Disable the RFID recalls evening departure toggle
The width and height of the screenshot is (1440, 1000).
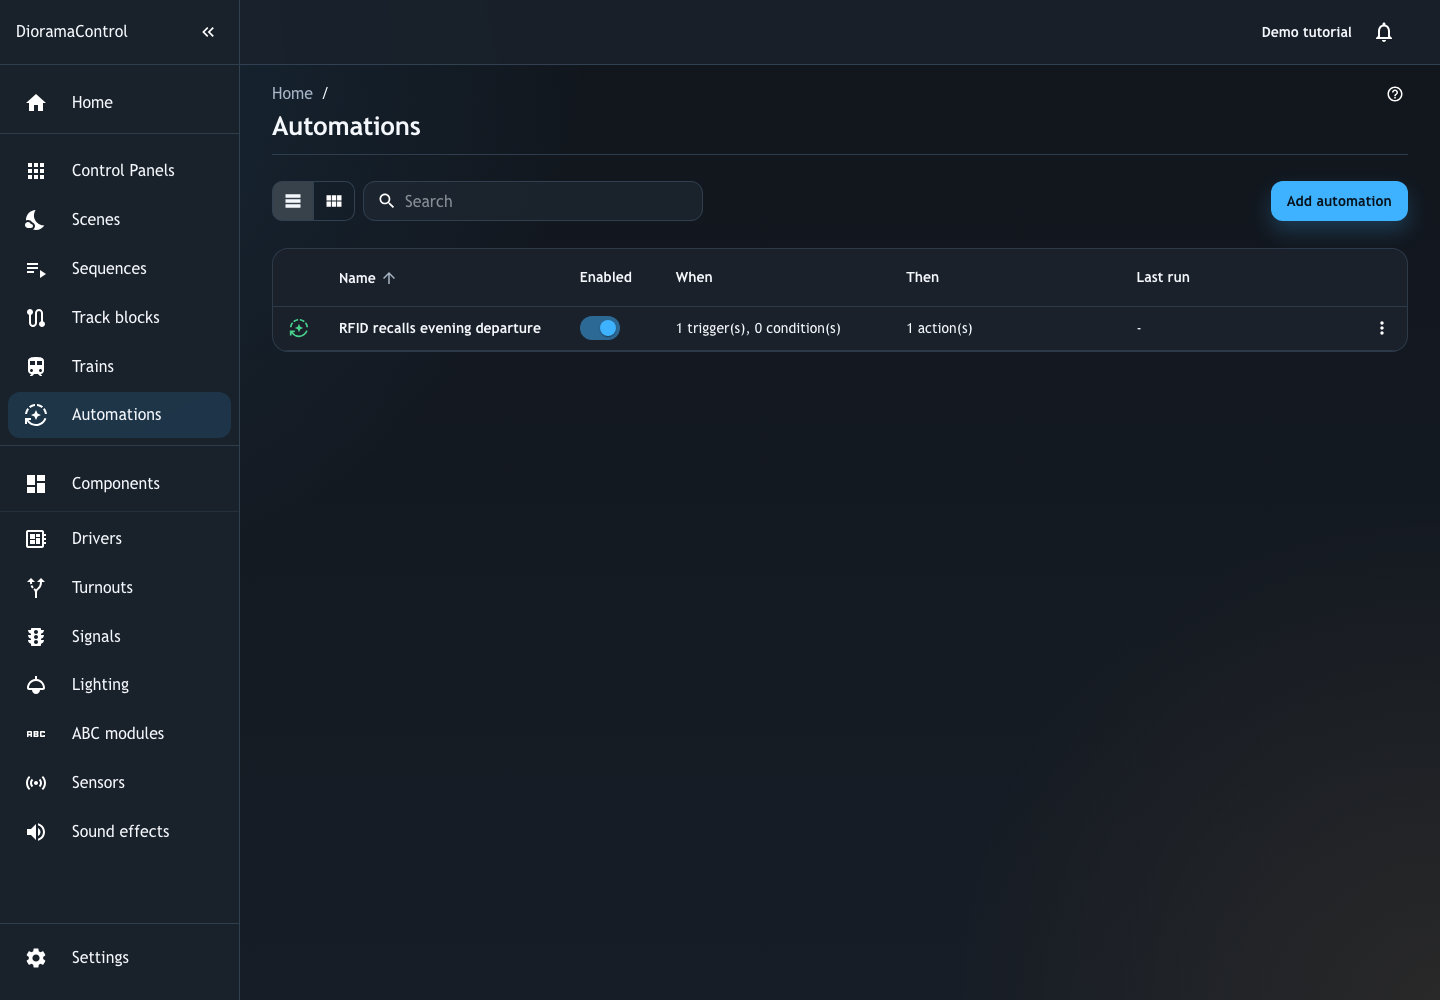click(600, 328)
